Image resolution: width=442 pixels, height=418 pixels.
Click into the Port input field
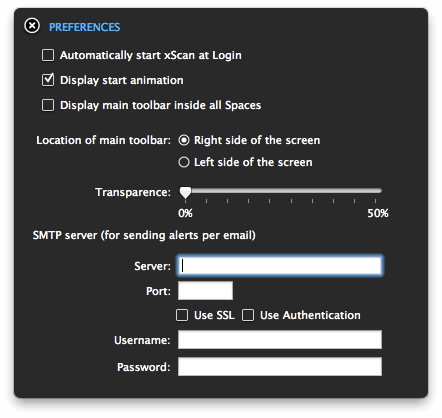click(x=205, y=291)
